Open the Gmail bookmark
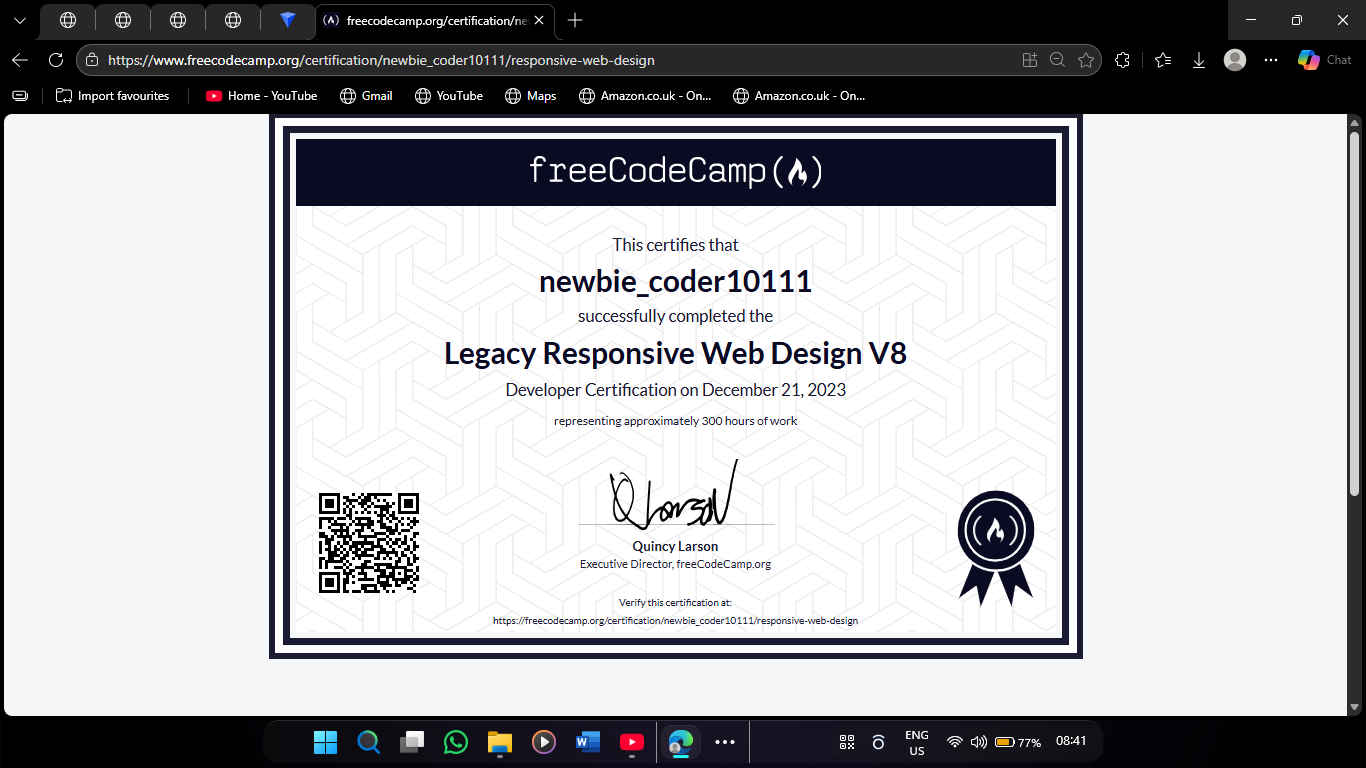Screen dimensions: 1366x768 coord(366,95)
